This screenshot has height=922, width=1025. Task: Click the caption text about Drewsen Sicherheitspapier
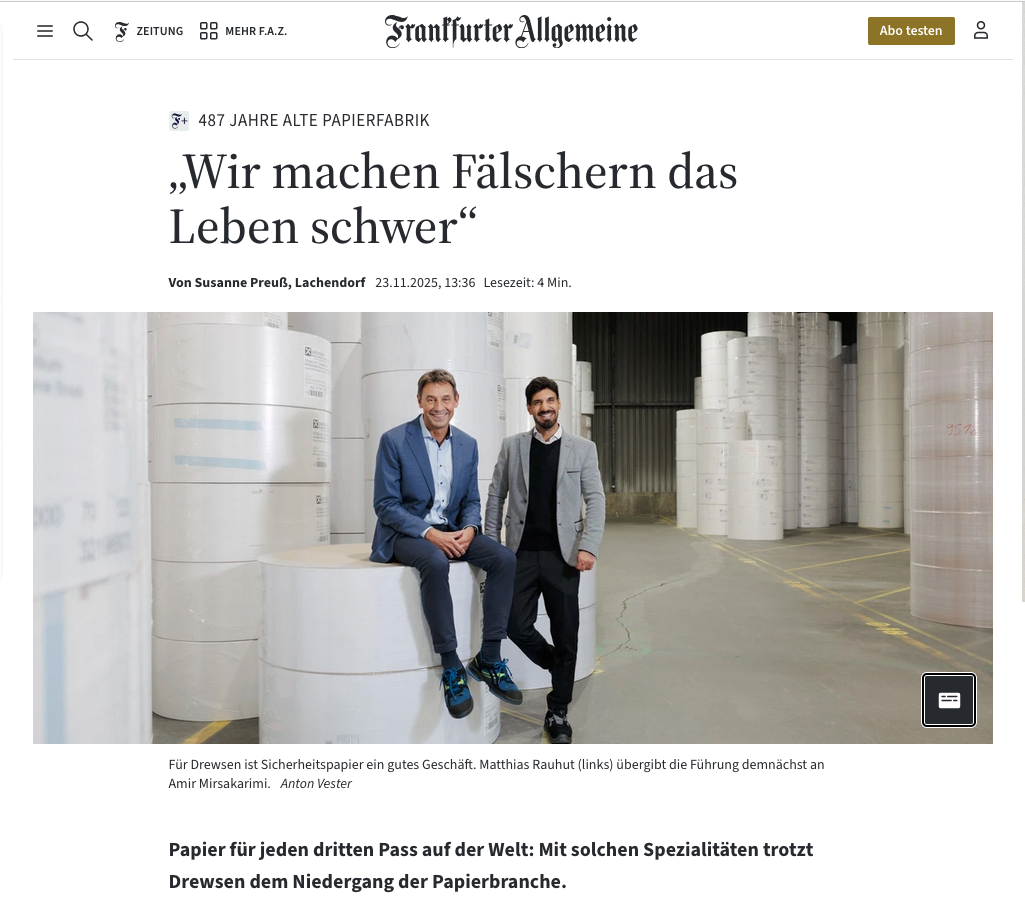click(x=496, y=774)
